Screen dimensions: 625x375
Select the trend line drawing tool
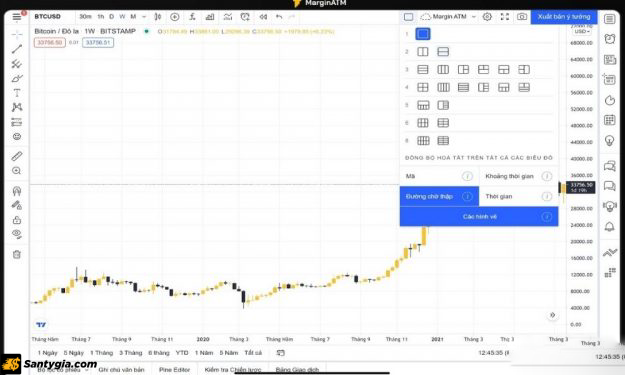click(17, 49)
